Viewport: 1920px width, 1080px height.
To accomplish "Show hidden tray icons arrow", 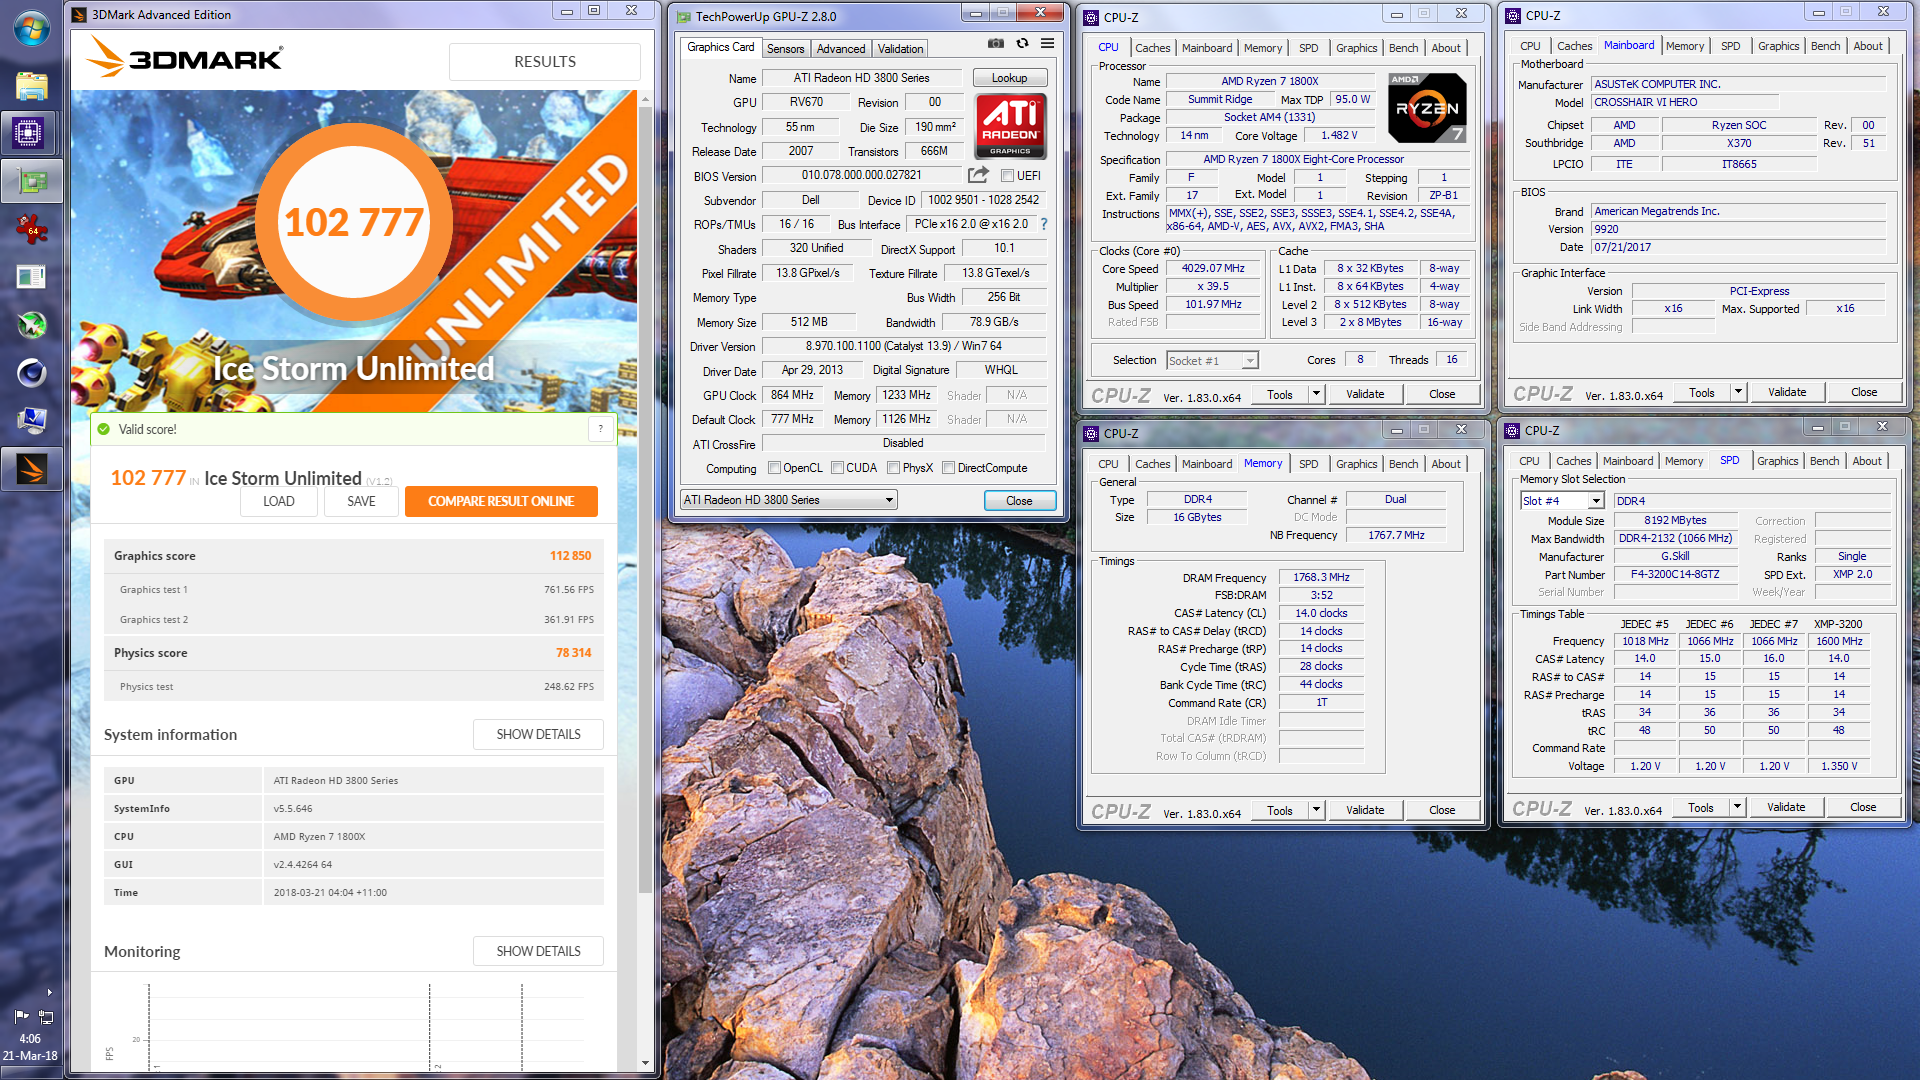I will click(49, 992).
